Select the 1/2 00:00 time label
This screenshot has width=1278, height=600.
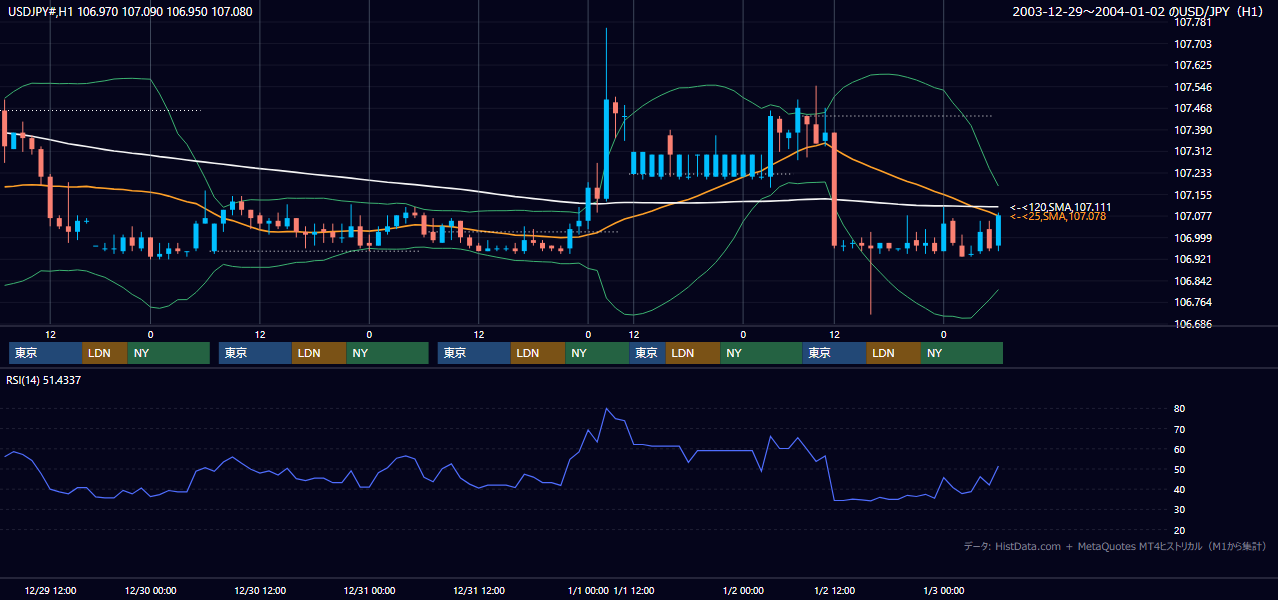(743, 590)
